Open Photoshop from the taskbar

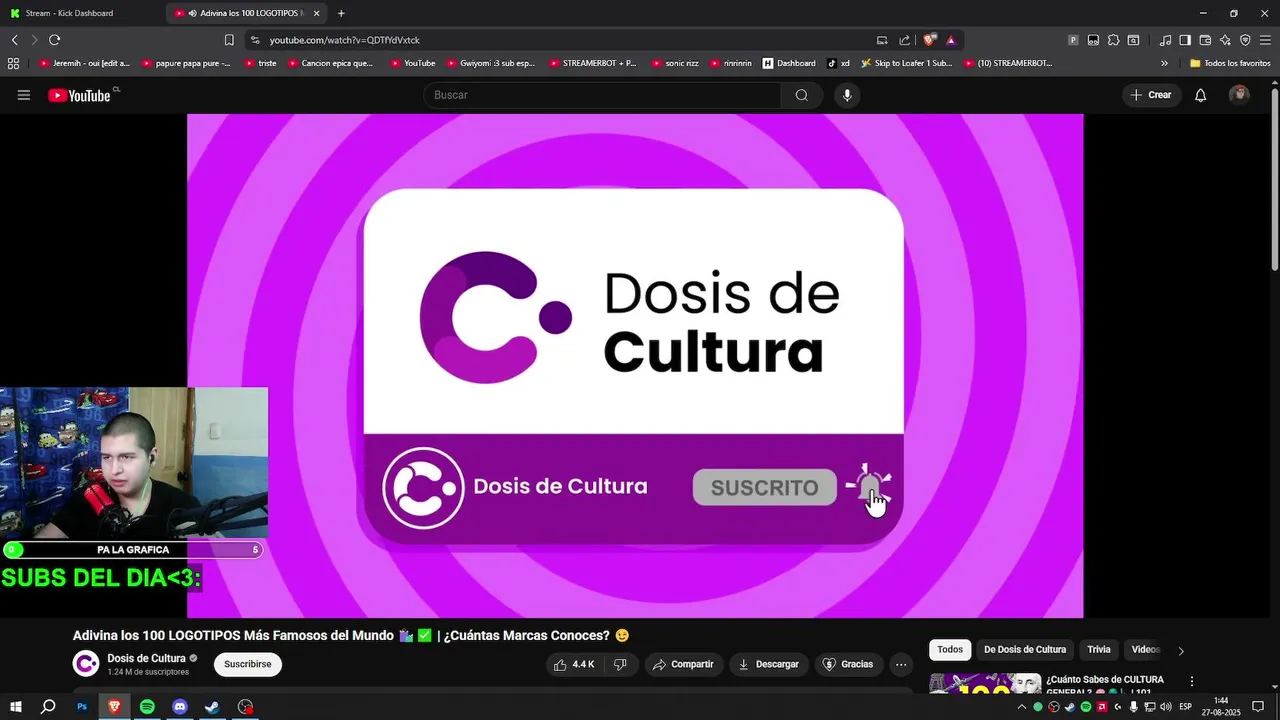click(82, 707)
